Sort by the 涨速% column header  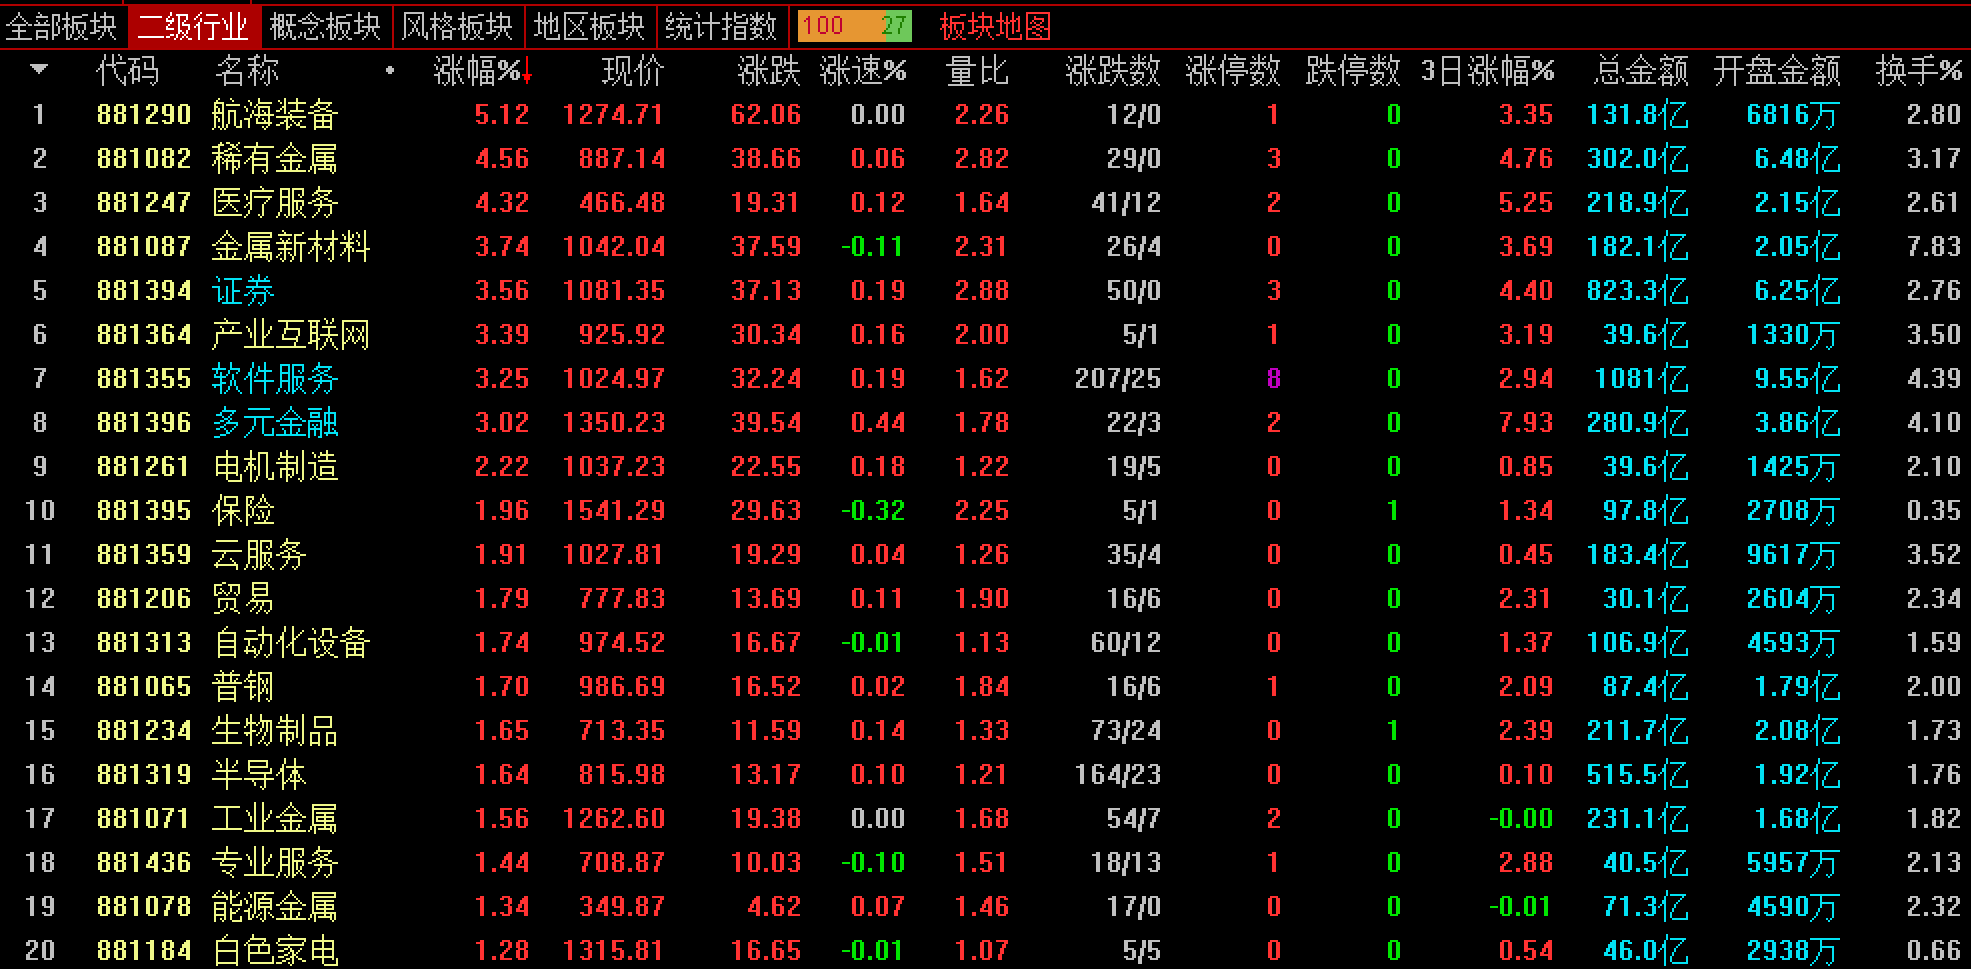[863, 71]
